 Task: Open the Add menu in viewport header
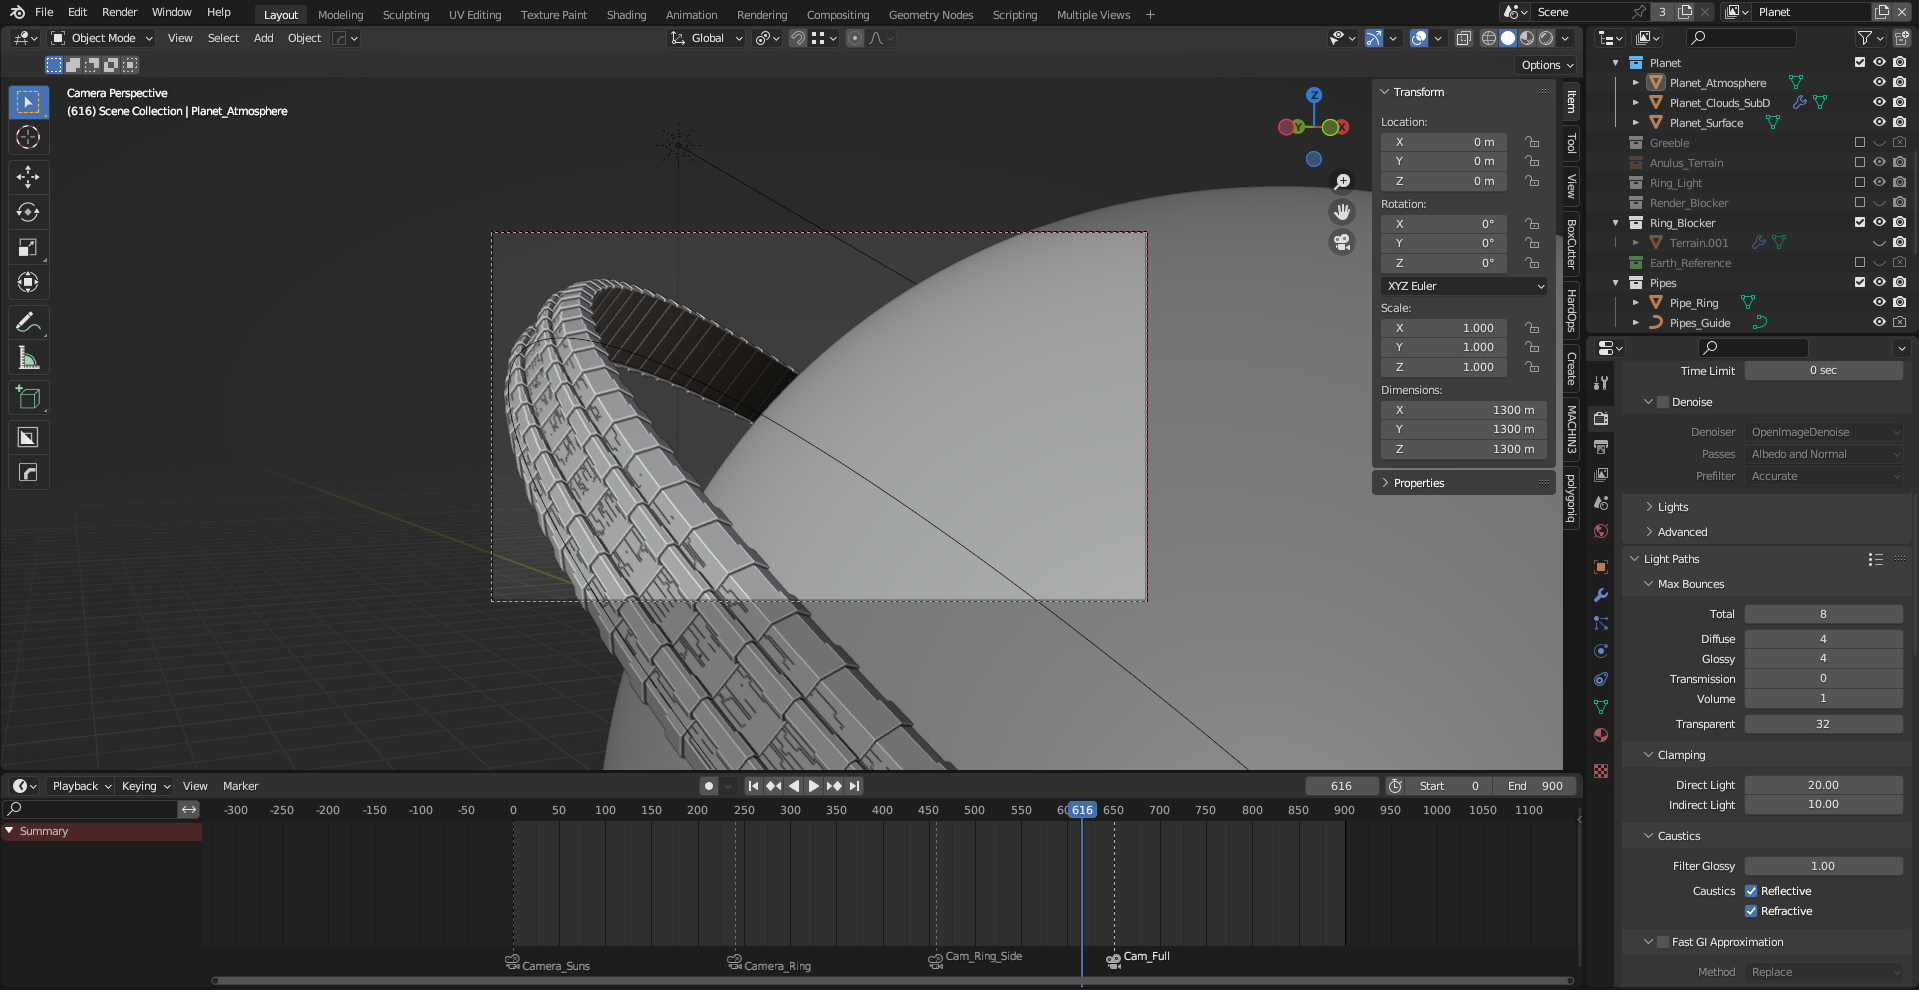(x=263, y=38)
